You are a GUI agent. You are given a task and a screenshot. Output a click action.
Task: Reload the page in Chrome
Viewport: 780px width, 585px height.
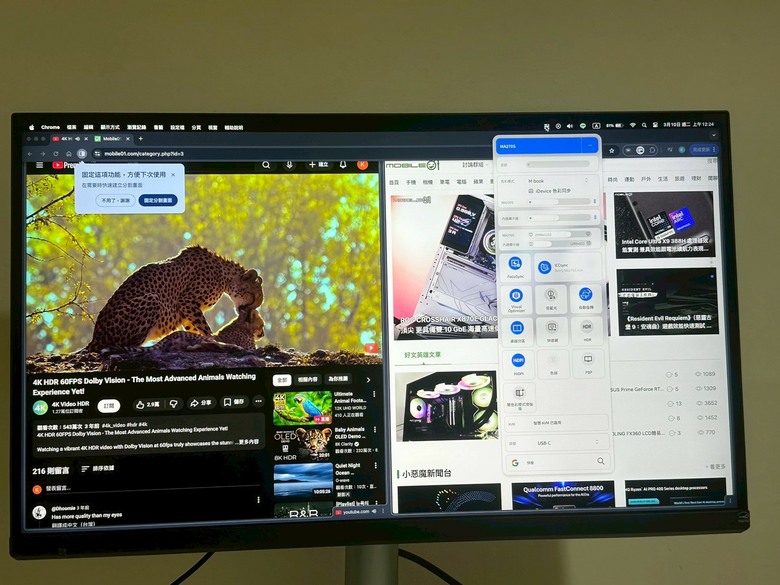pos(56,154)
